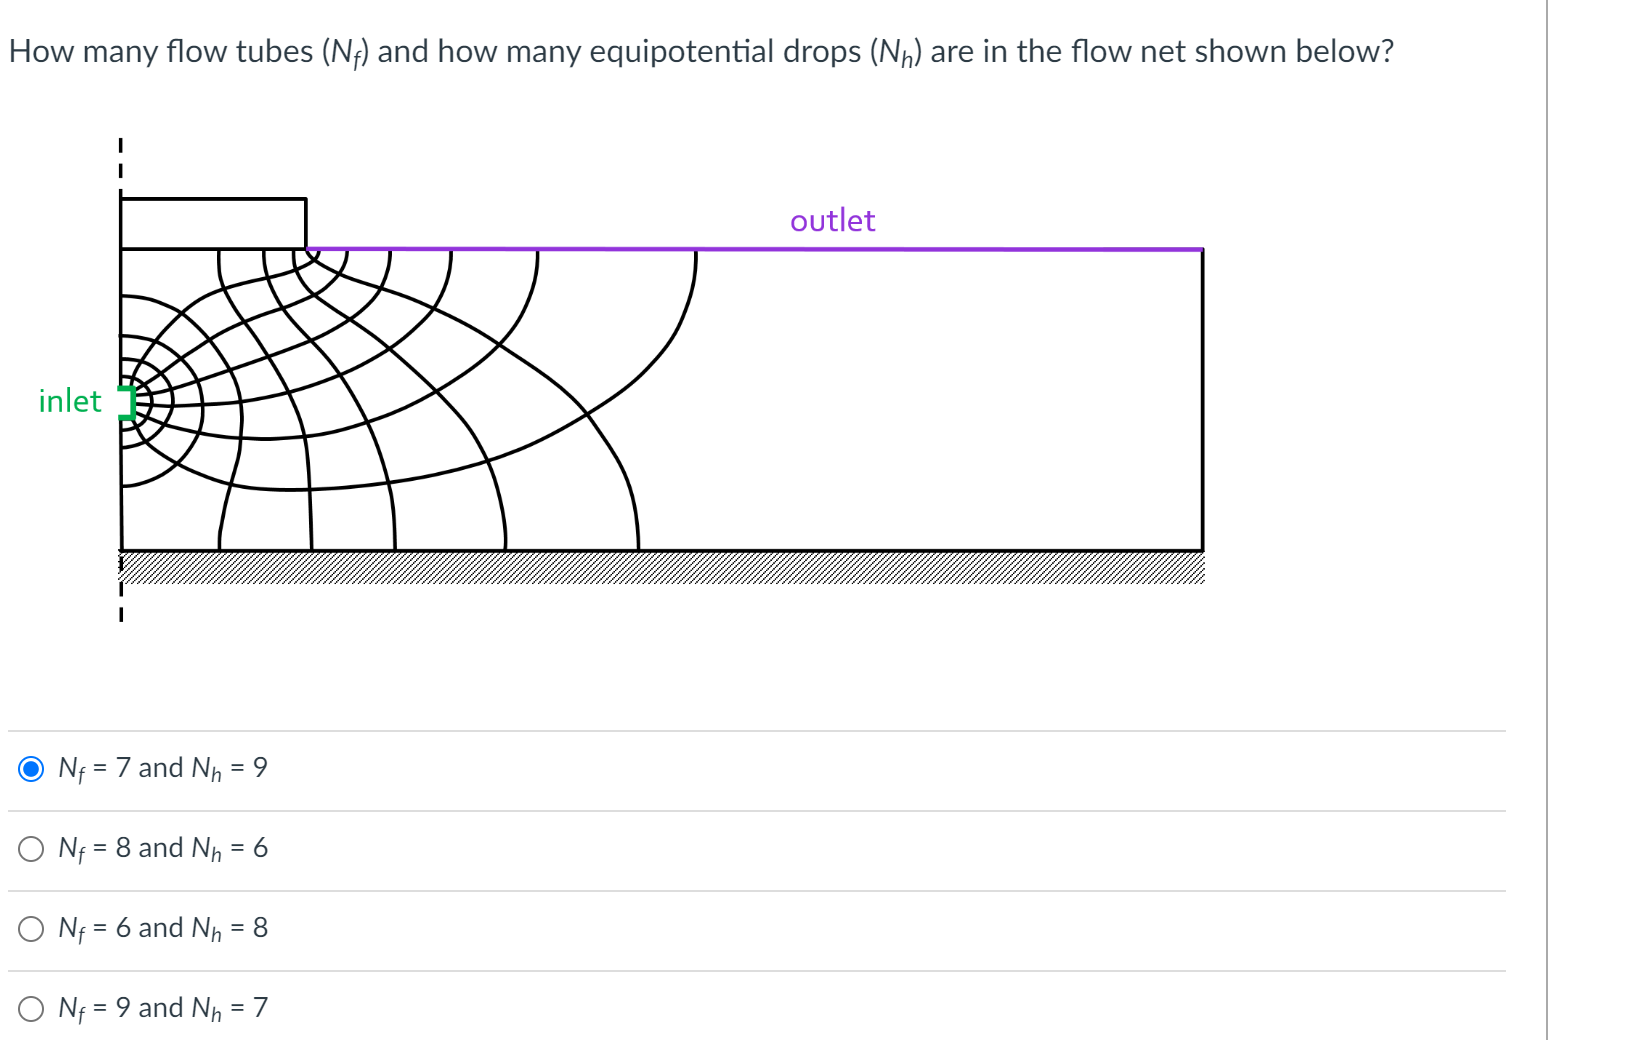Select the radio option Nf = 8 and Nh = 6
The height and width of the screenshot is (1040, 1651).
click(x=33, y=848)
